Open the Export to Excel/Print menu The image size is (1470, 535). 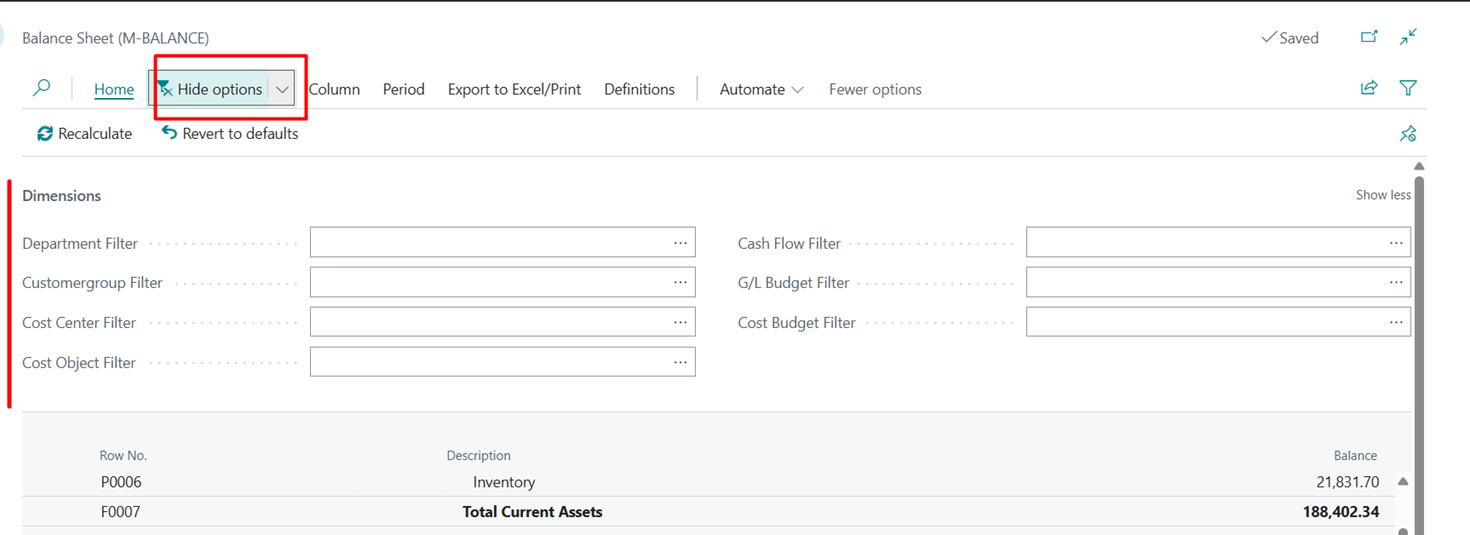(x=514, y=89)
